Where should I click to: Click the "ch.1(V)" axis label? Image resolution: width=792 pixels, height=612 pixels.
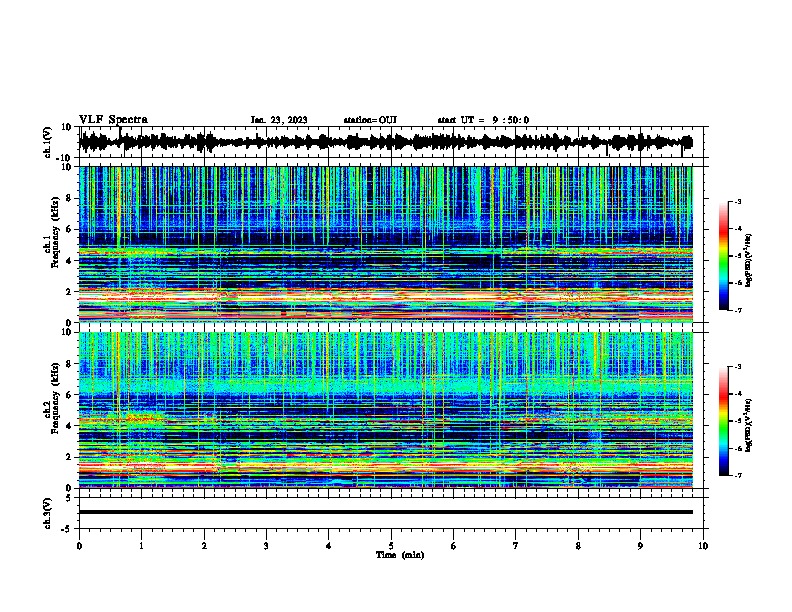coord(48,142)
